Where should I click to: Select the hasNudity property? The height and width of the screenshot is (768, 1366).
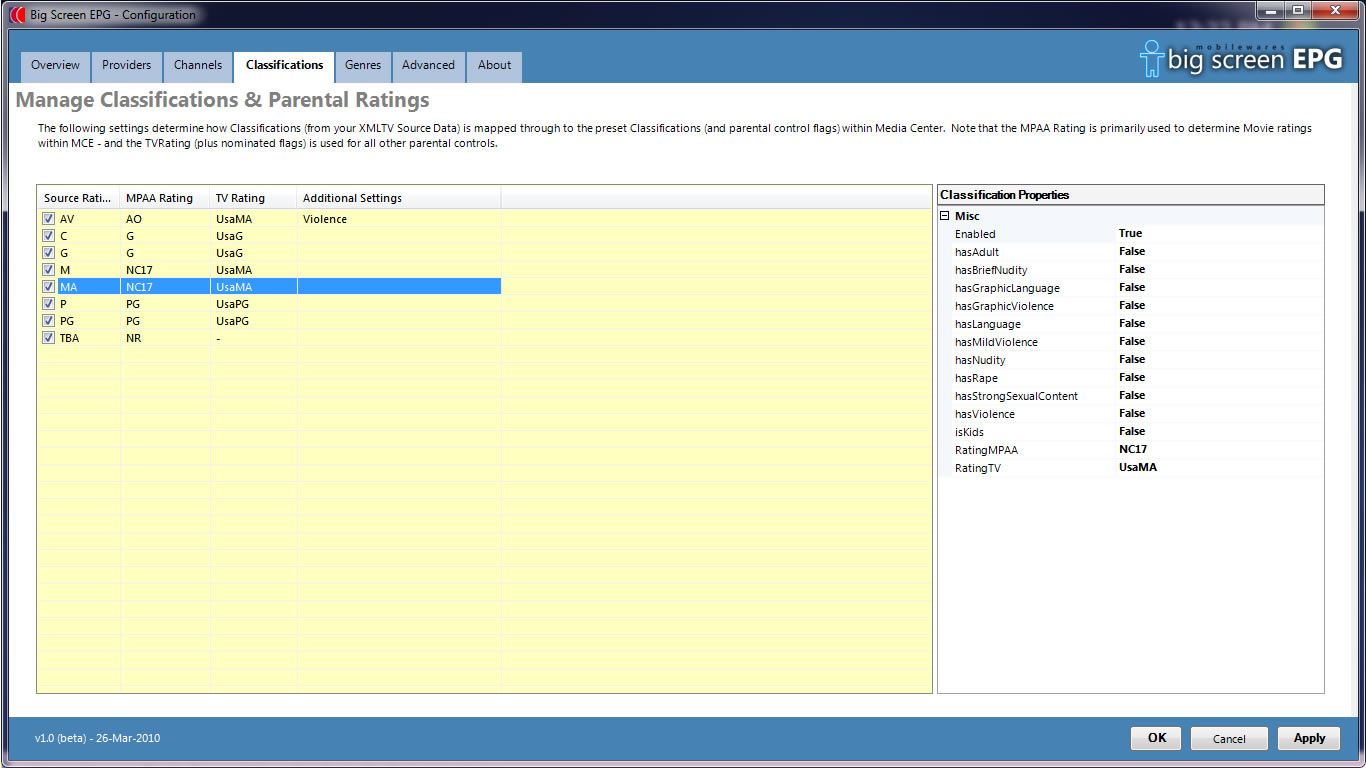1130,360
